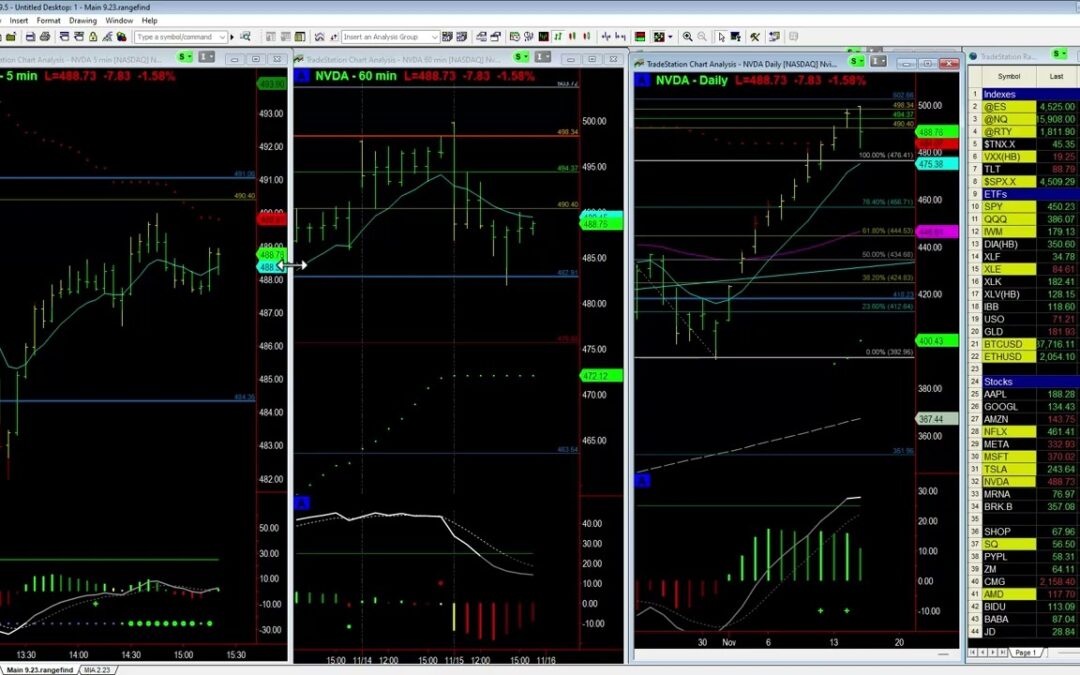Open Insert an Analysis Group dropdown
The width and height of the screenshot is (1080, 675).
coord(435,37)
